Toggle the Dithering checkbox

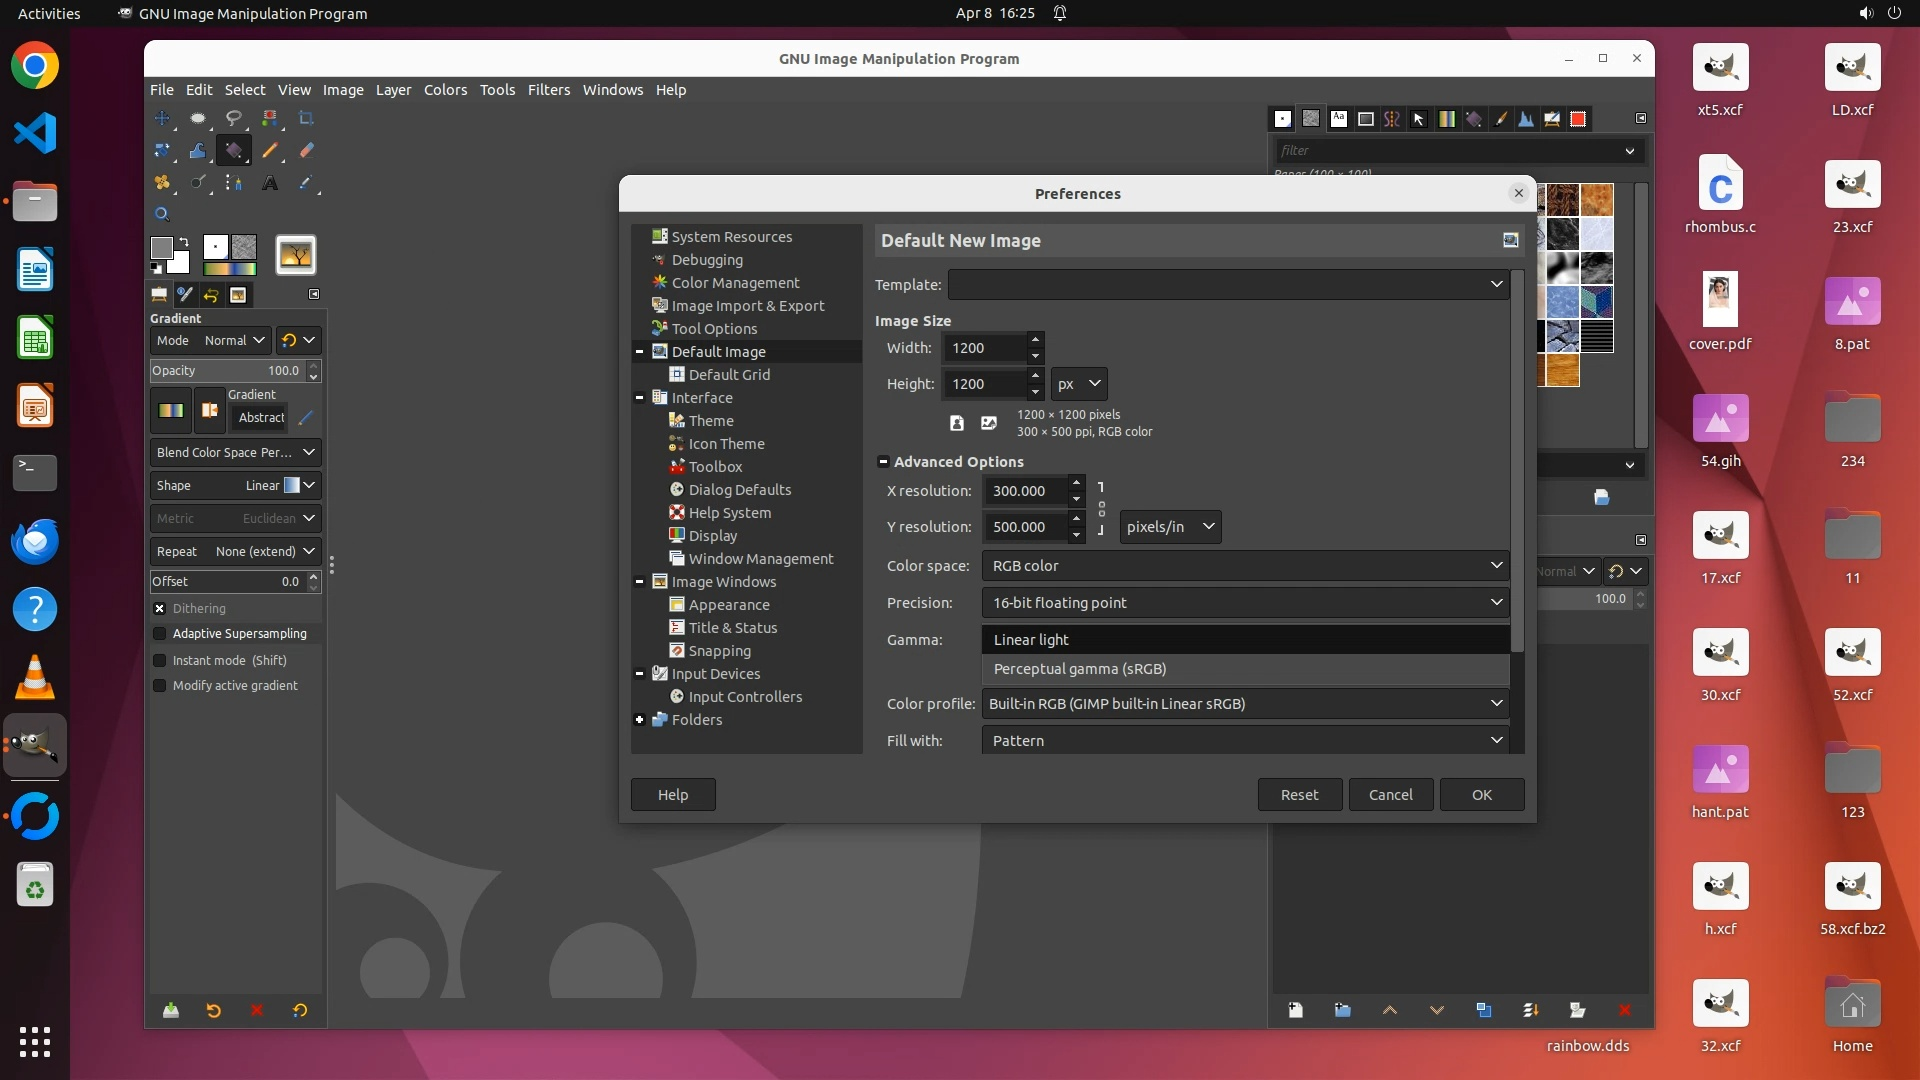click(x=160, y=608)
